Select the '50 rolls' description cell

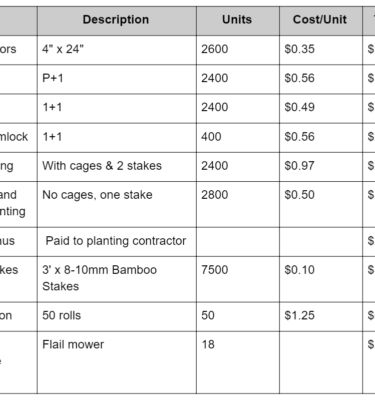point(117,317)
